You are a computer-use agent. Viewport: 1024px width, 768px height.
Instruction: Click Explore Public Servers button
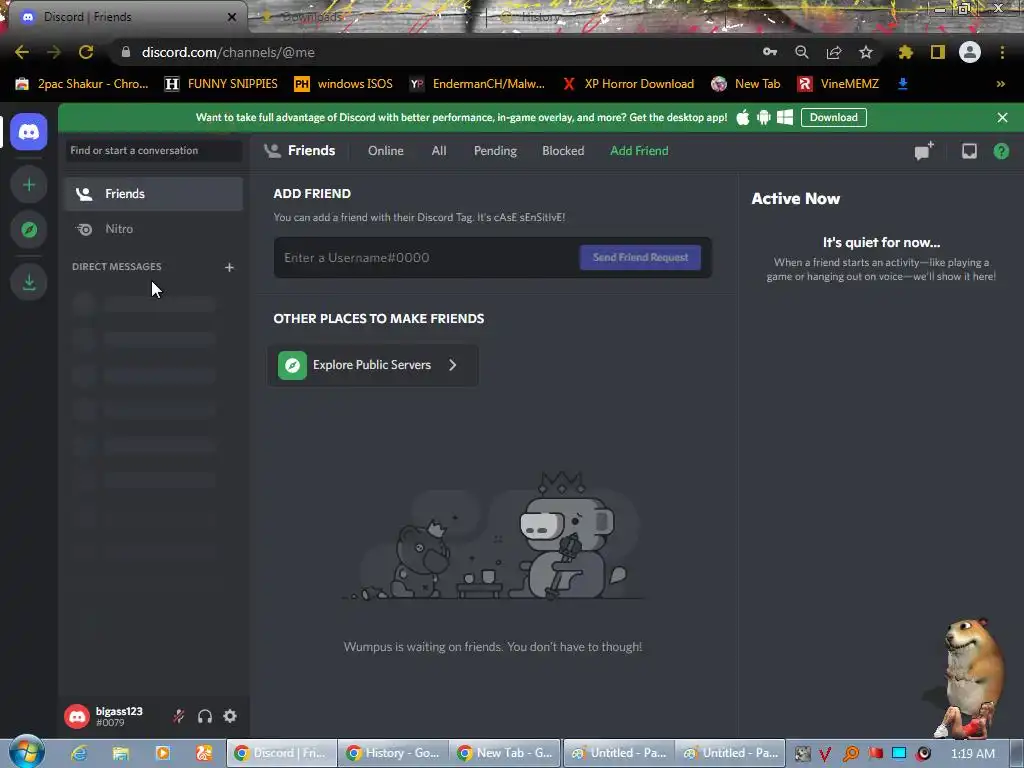click(x=372, y=365)
